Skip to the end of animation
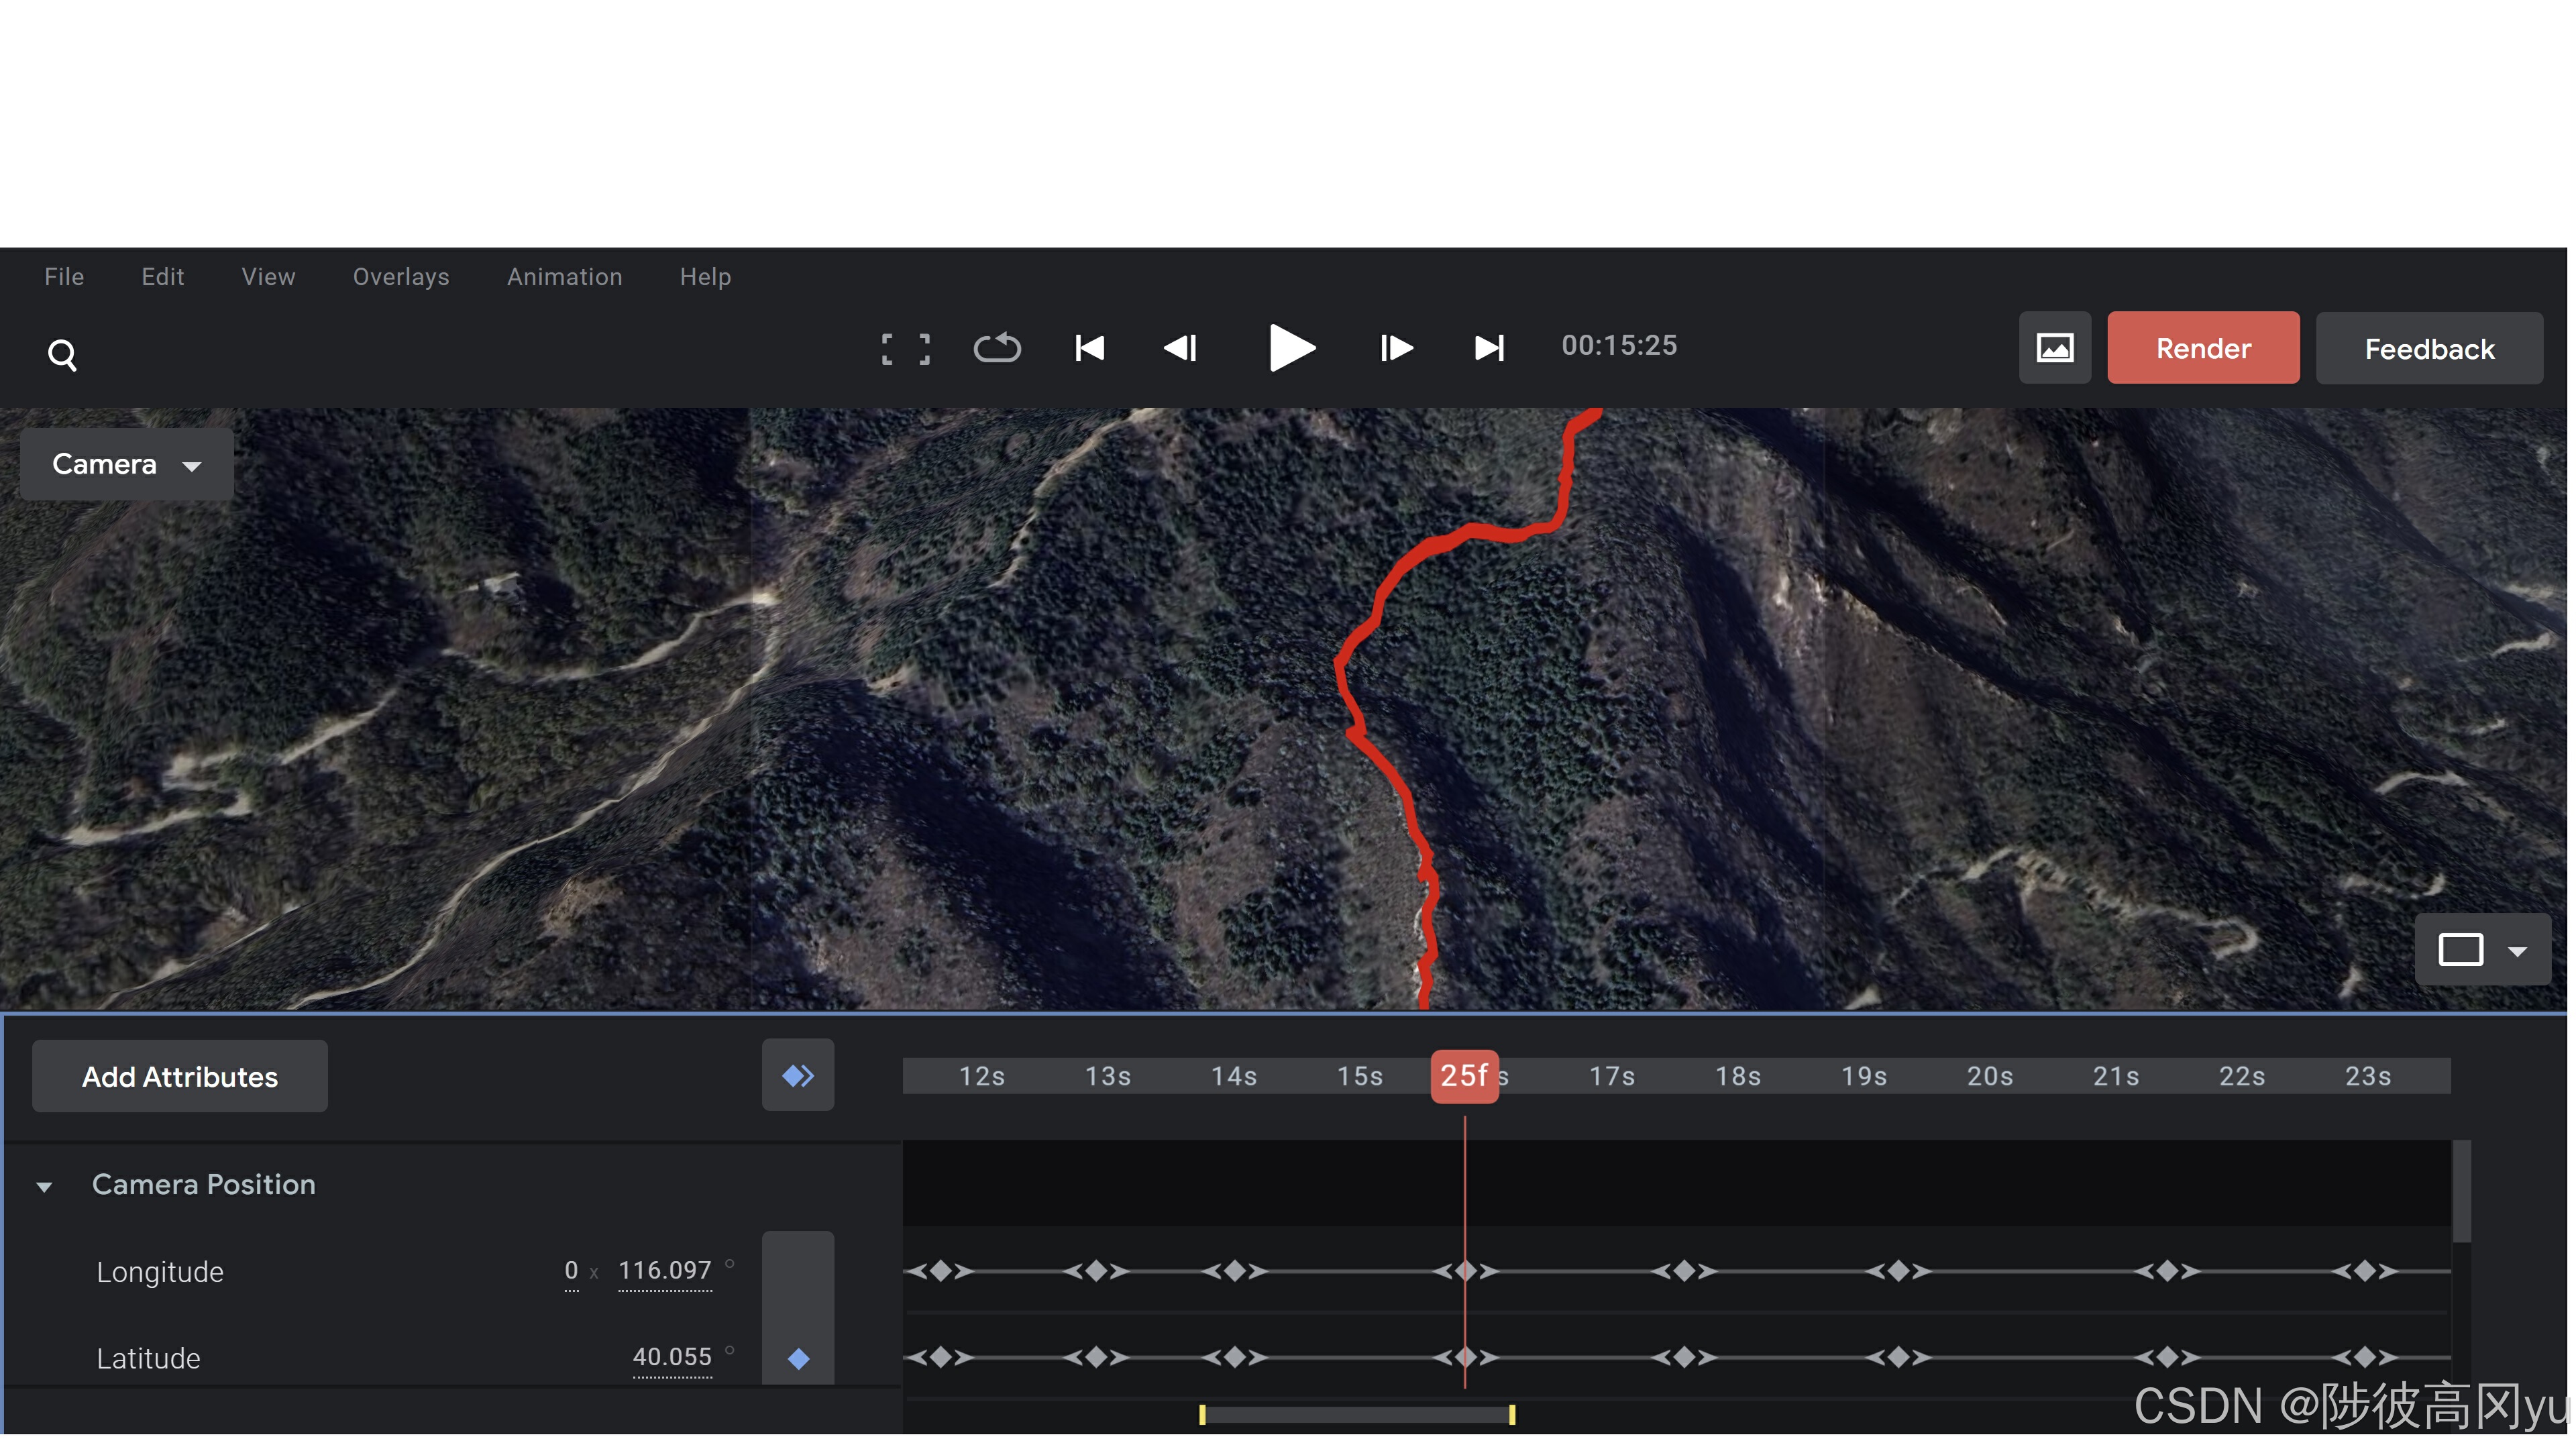Viewport: 2576px width, 1449px height. pyautogui.click(x=1489, y=348)
